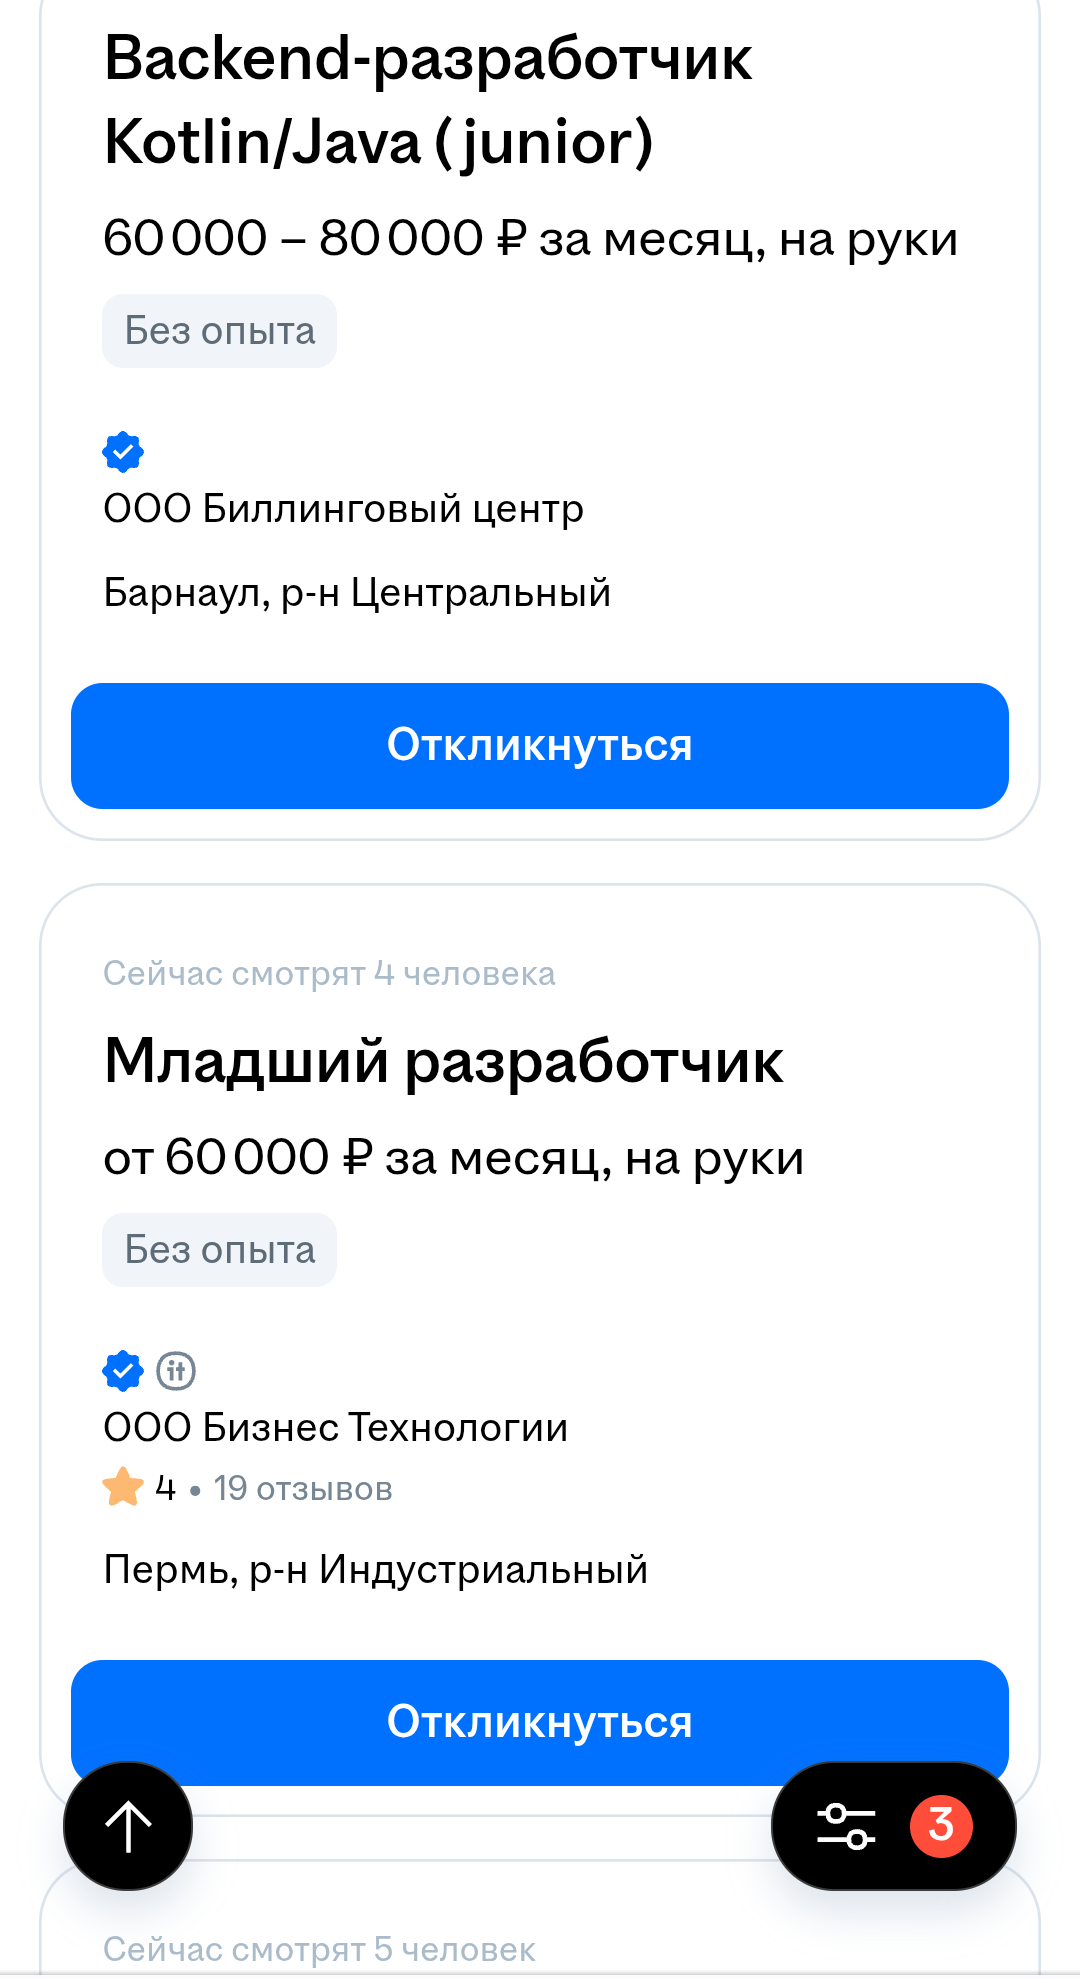Tap the red badge showing 3 active filters
The image size is (1080, 1979).
(x=940, y=1826)
